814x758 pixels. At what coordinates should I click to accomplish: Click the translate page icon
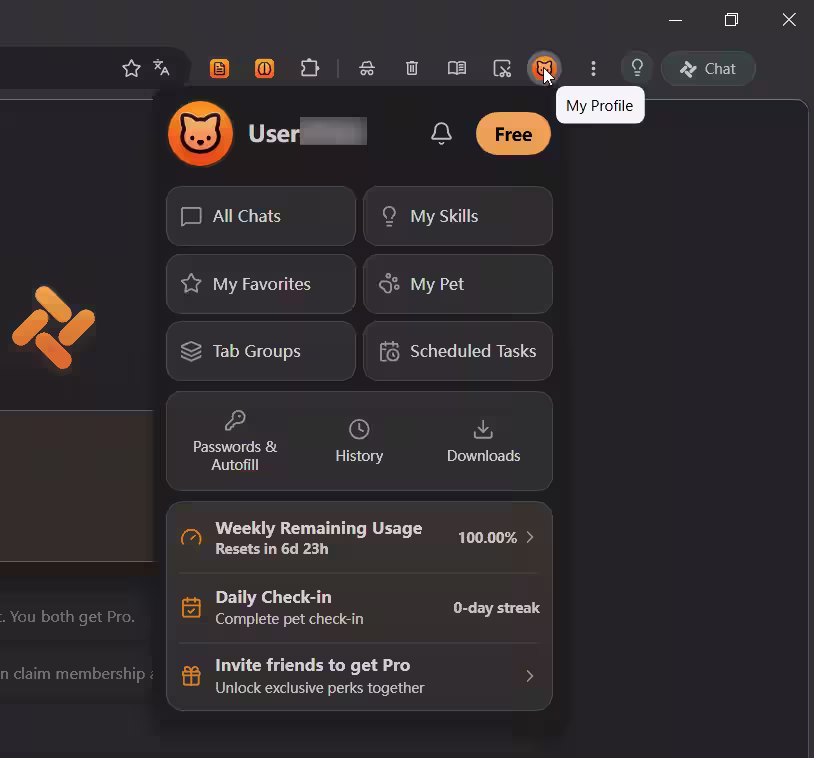161,67
